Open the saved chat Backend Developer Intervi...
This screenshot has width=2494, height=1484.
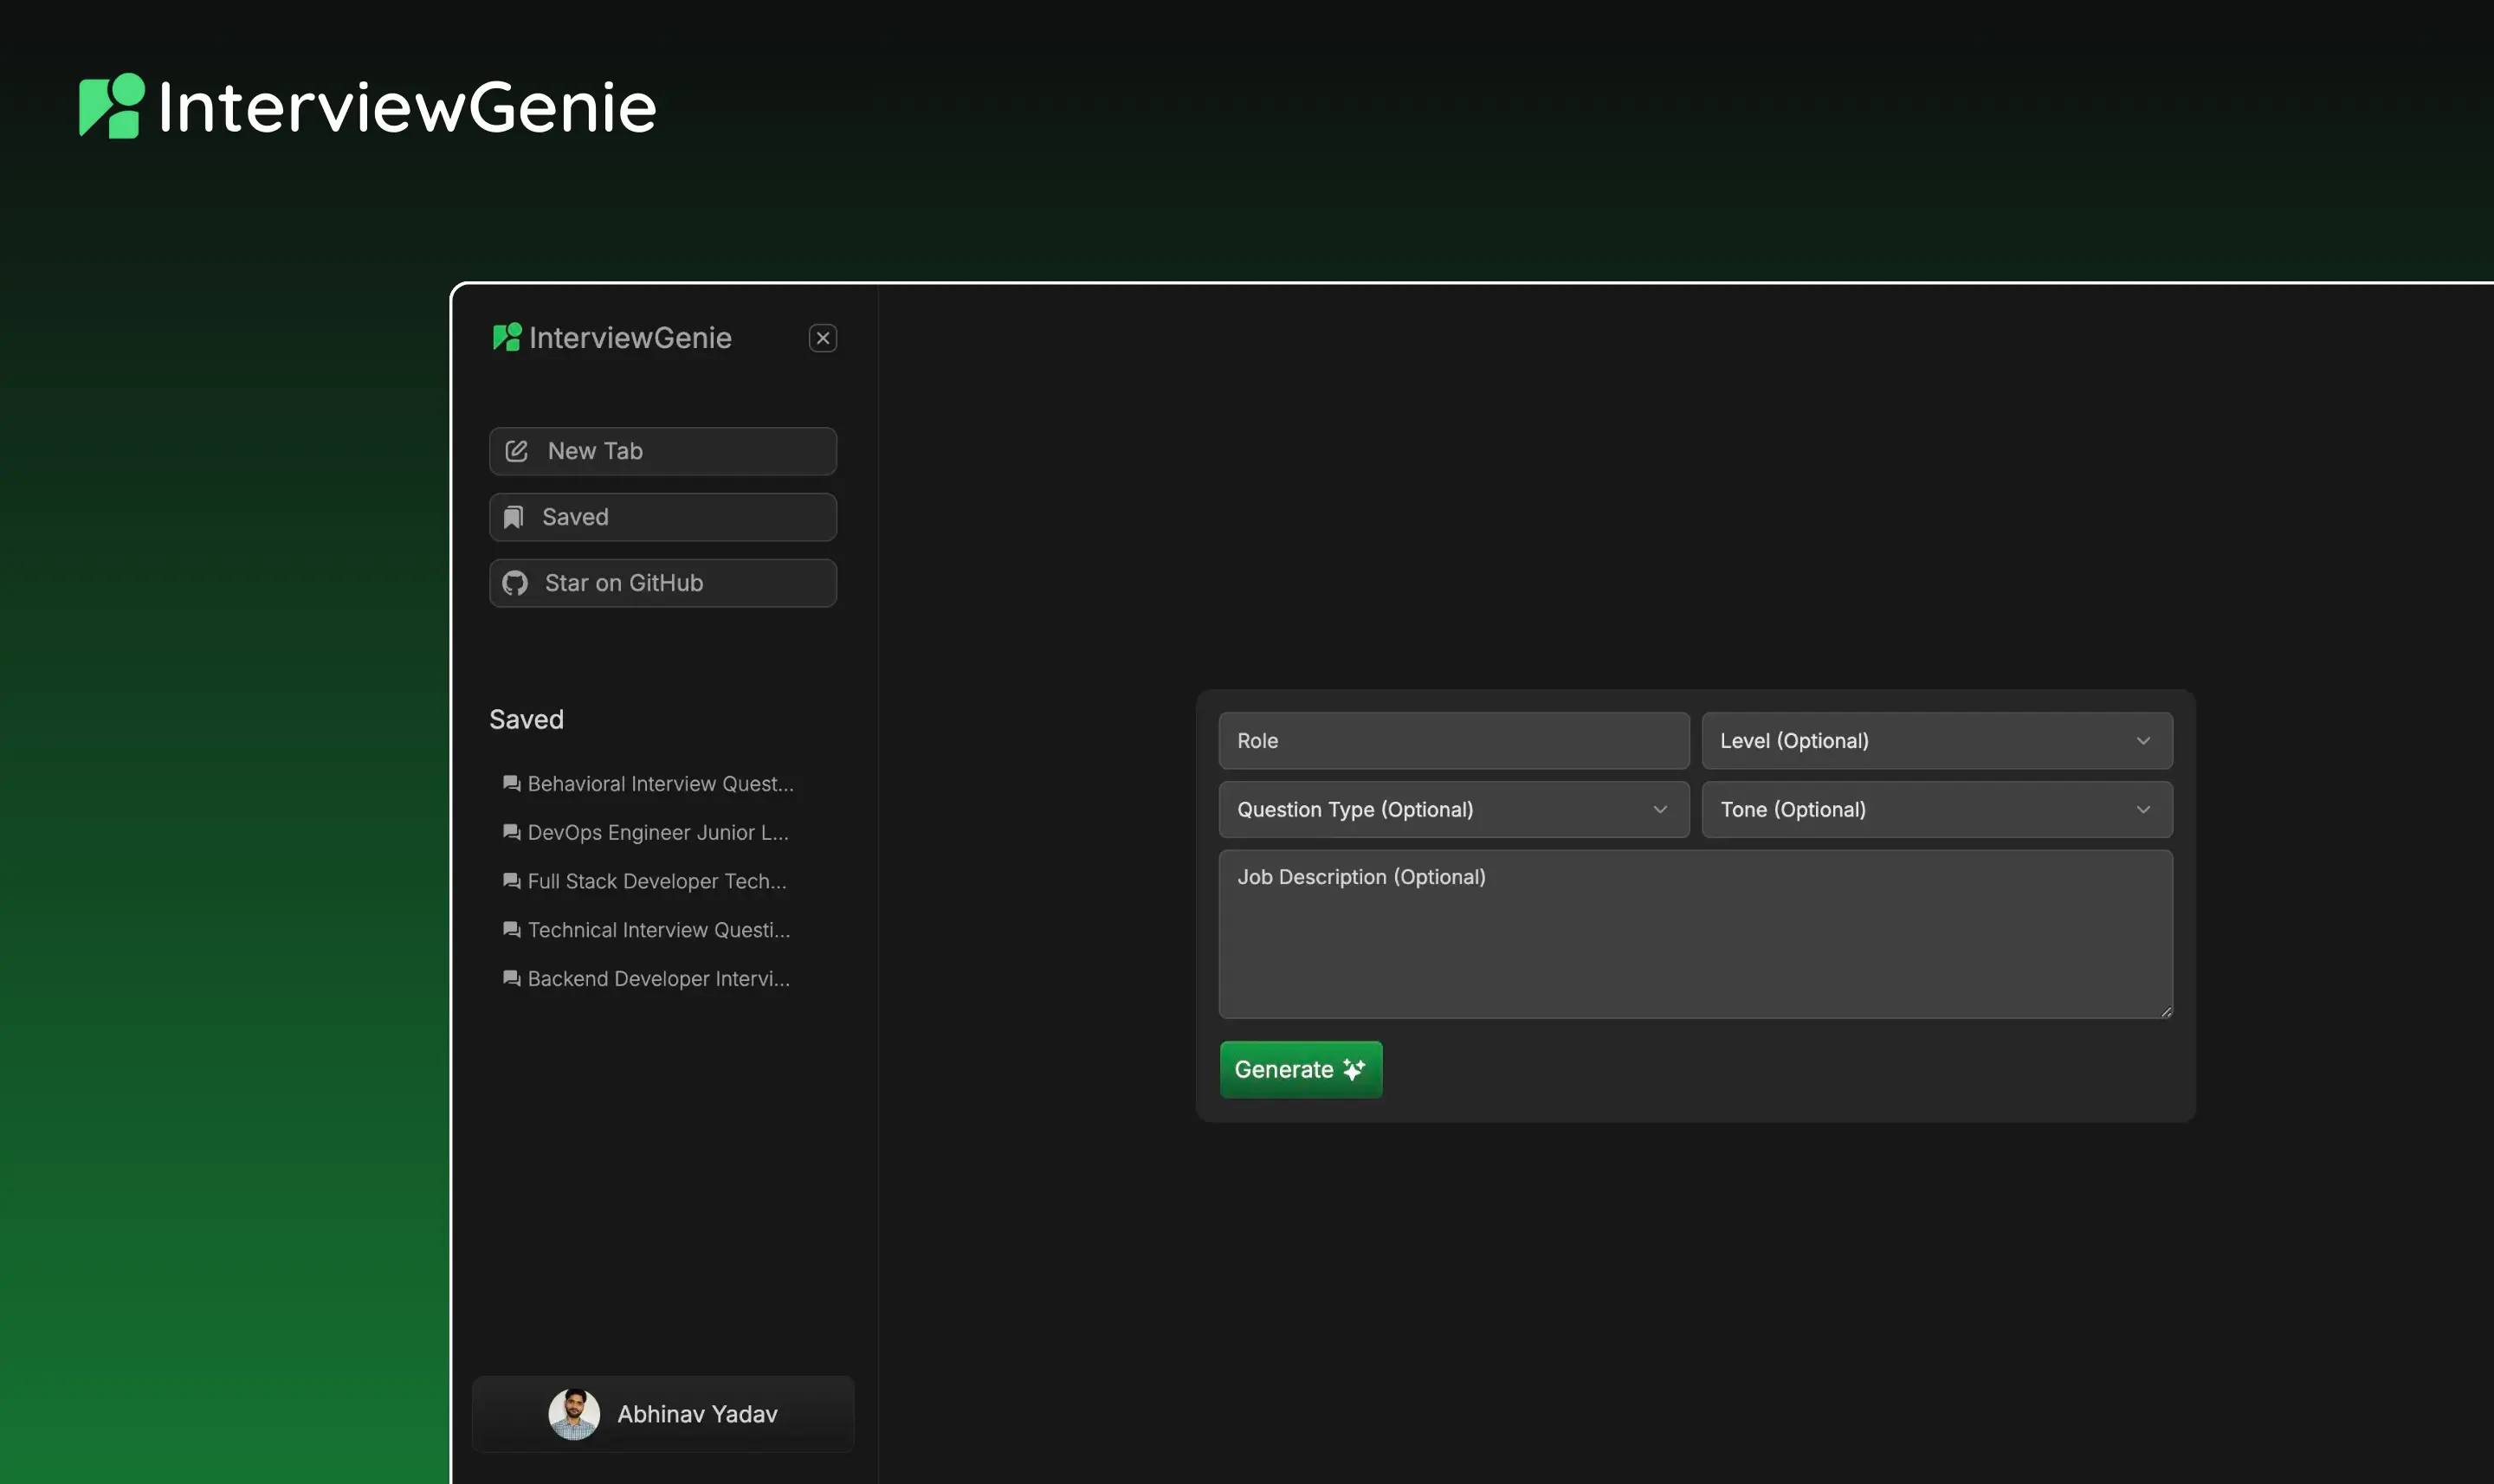point(645,979)
